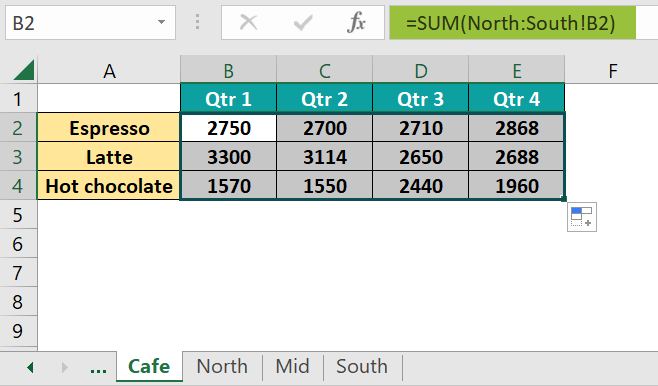658x386 pixels.
Task: Click the cell containing 2688
Action: pos(517,156)
